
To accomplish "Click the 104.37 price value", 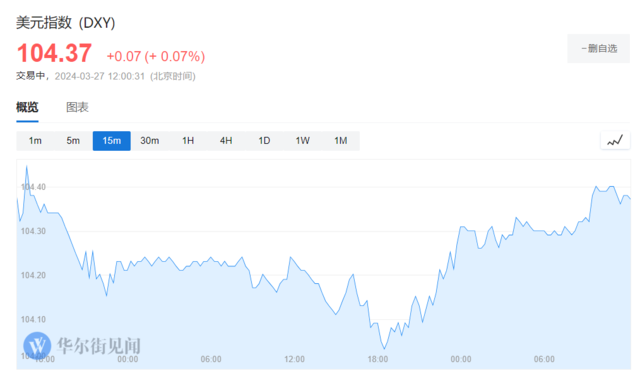I will point(54,53).
